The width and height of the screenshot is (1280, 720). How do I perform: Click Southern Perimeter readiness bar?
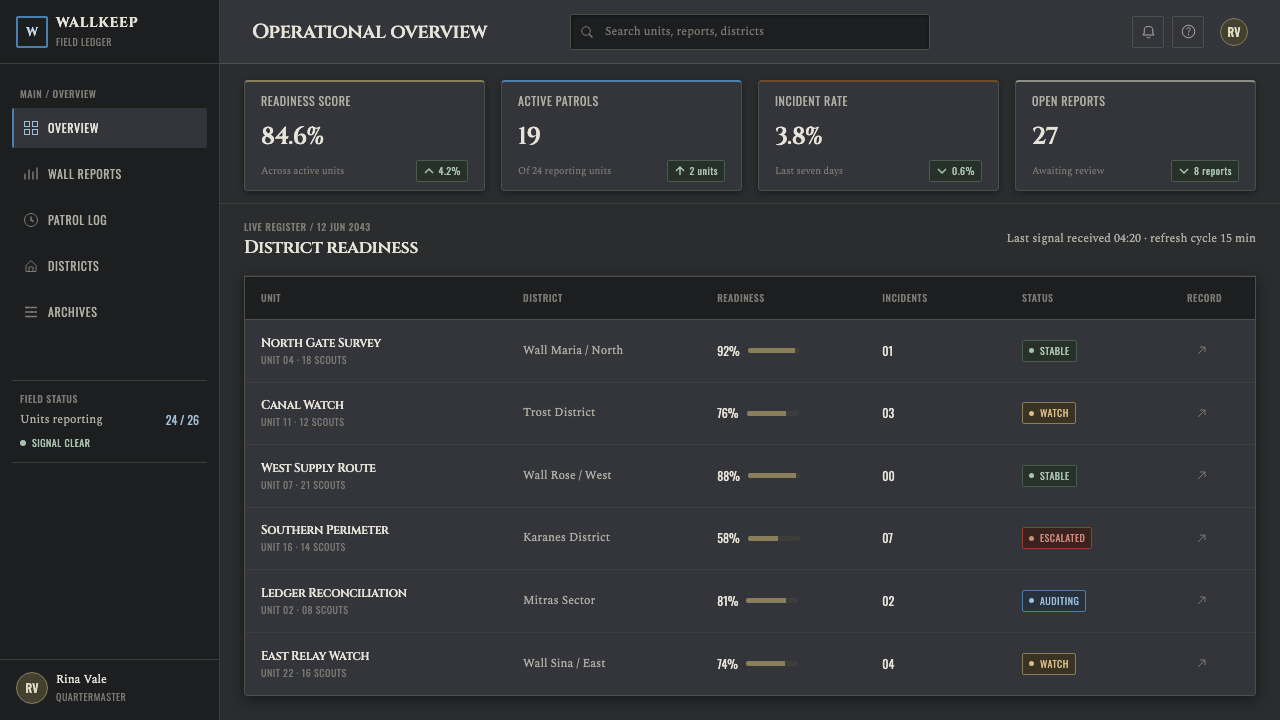tap(774, 538)
